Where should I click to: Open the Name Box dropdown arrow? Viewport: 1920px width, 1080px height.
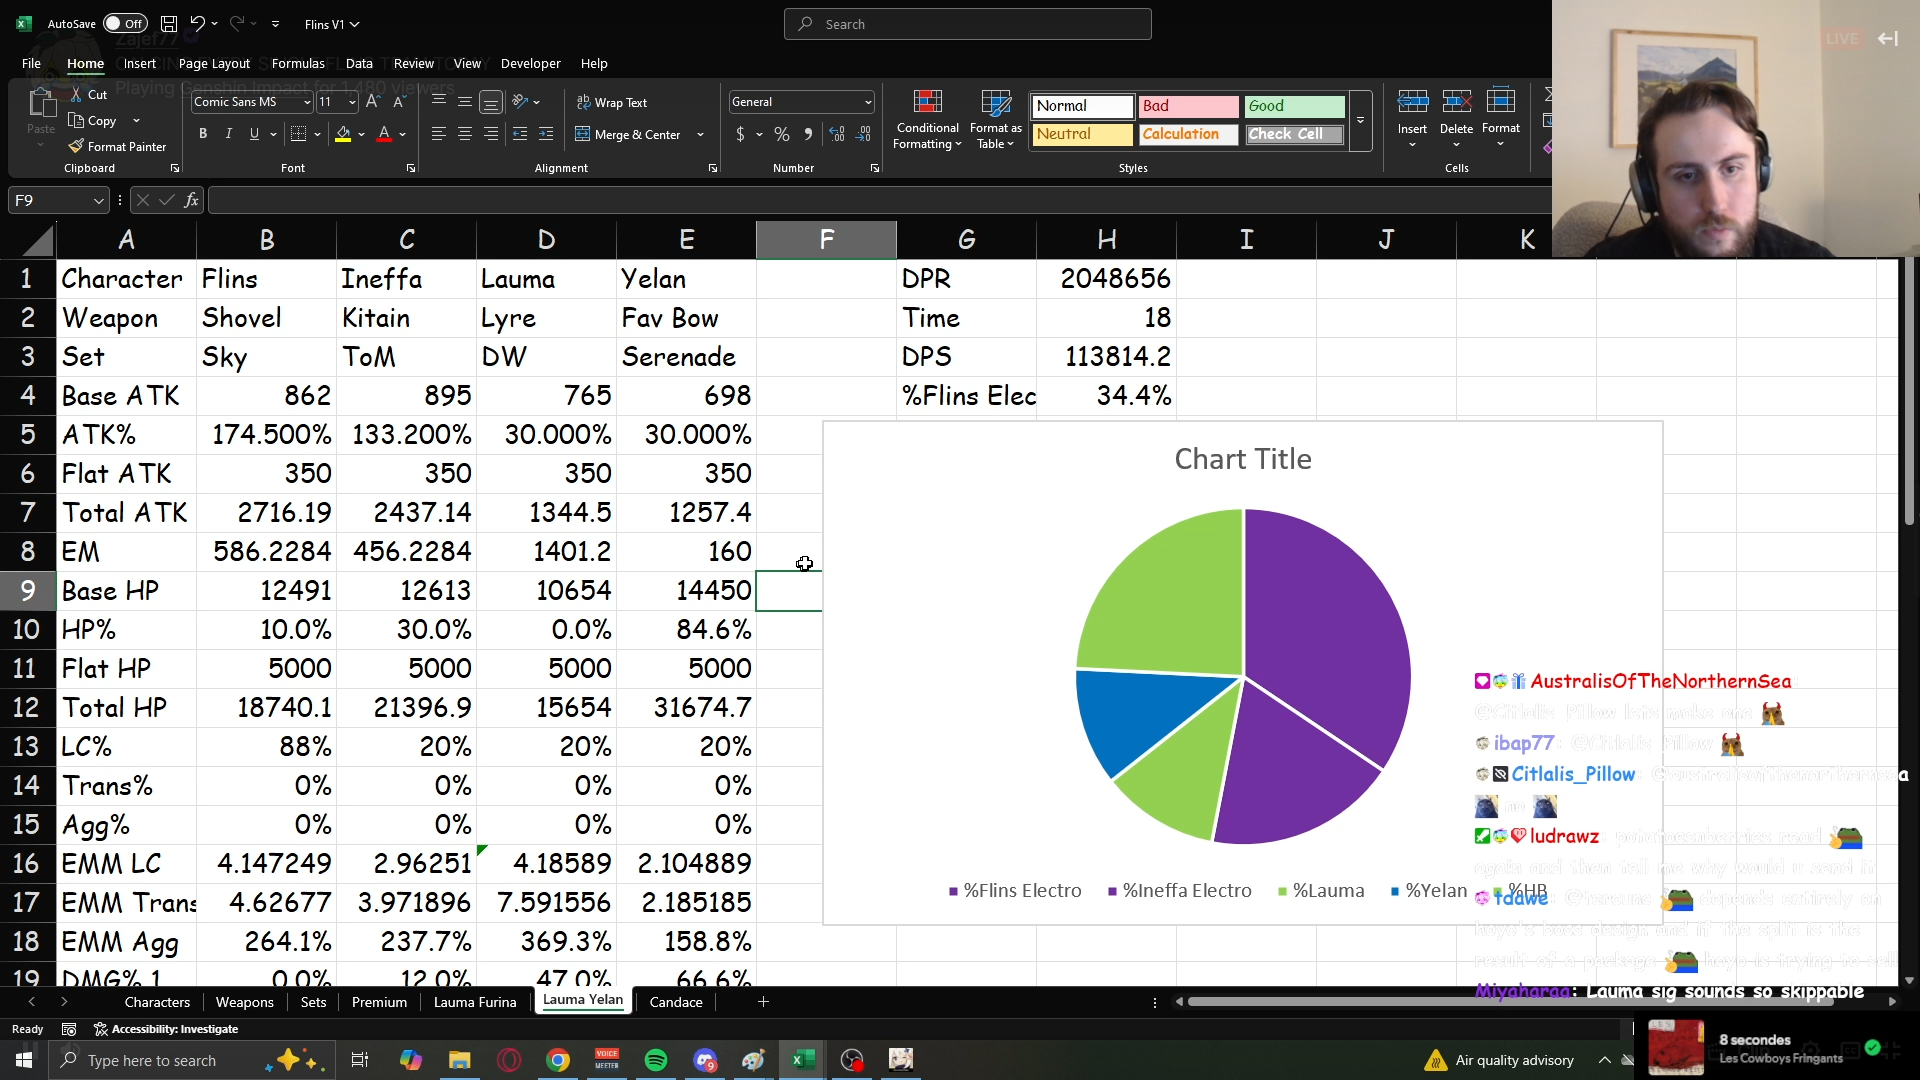pyautogui.click(x=98, y=201)
